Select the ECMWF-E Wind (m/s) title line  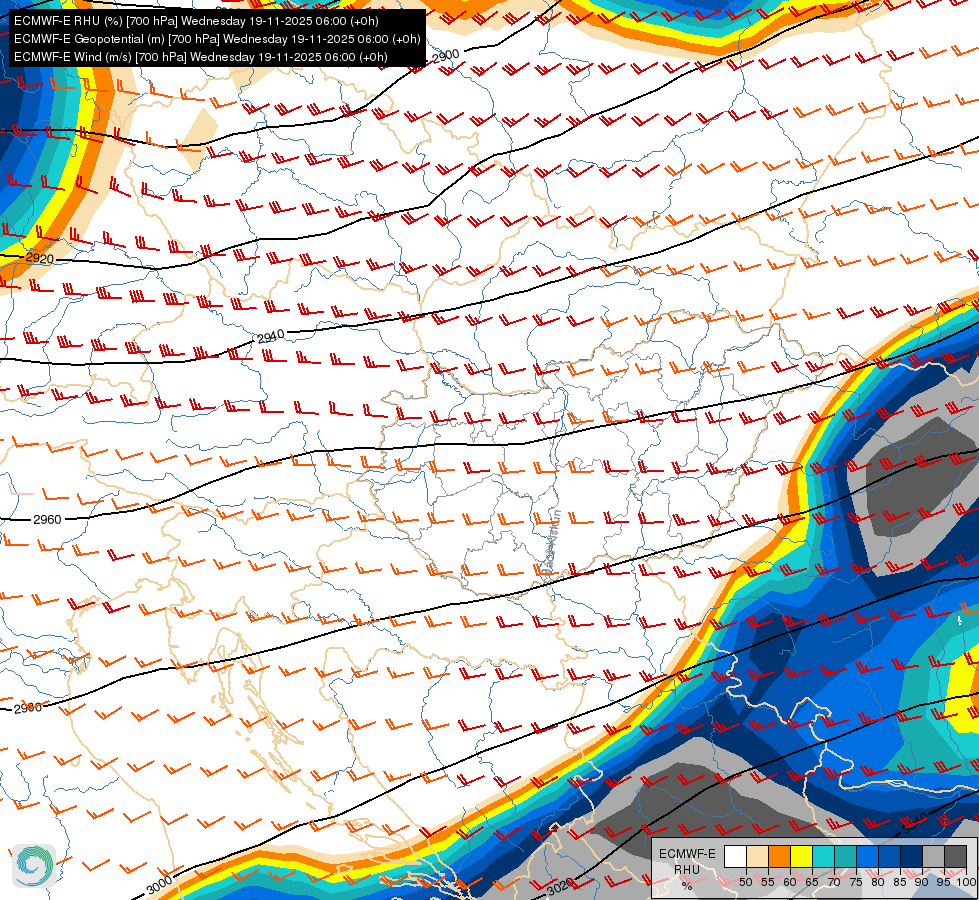click(x=200, y=57)
